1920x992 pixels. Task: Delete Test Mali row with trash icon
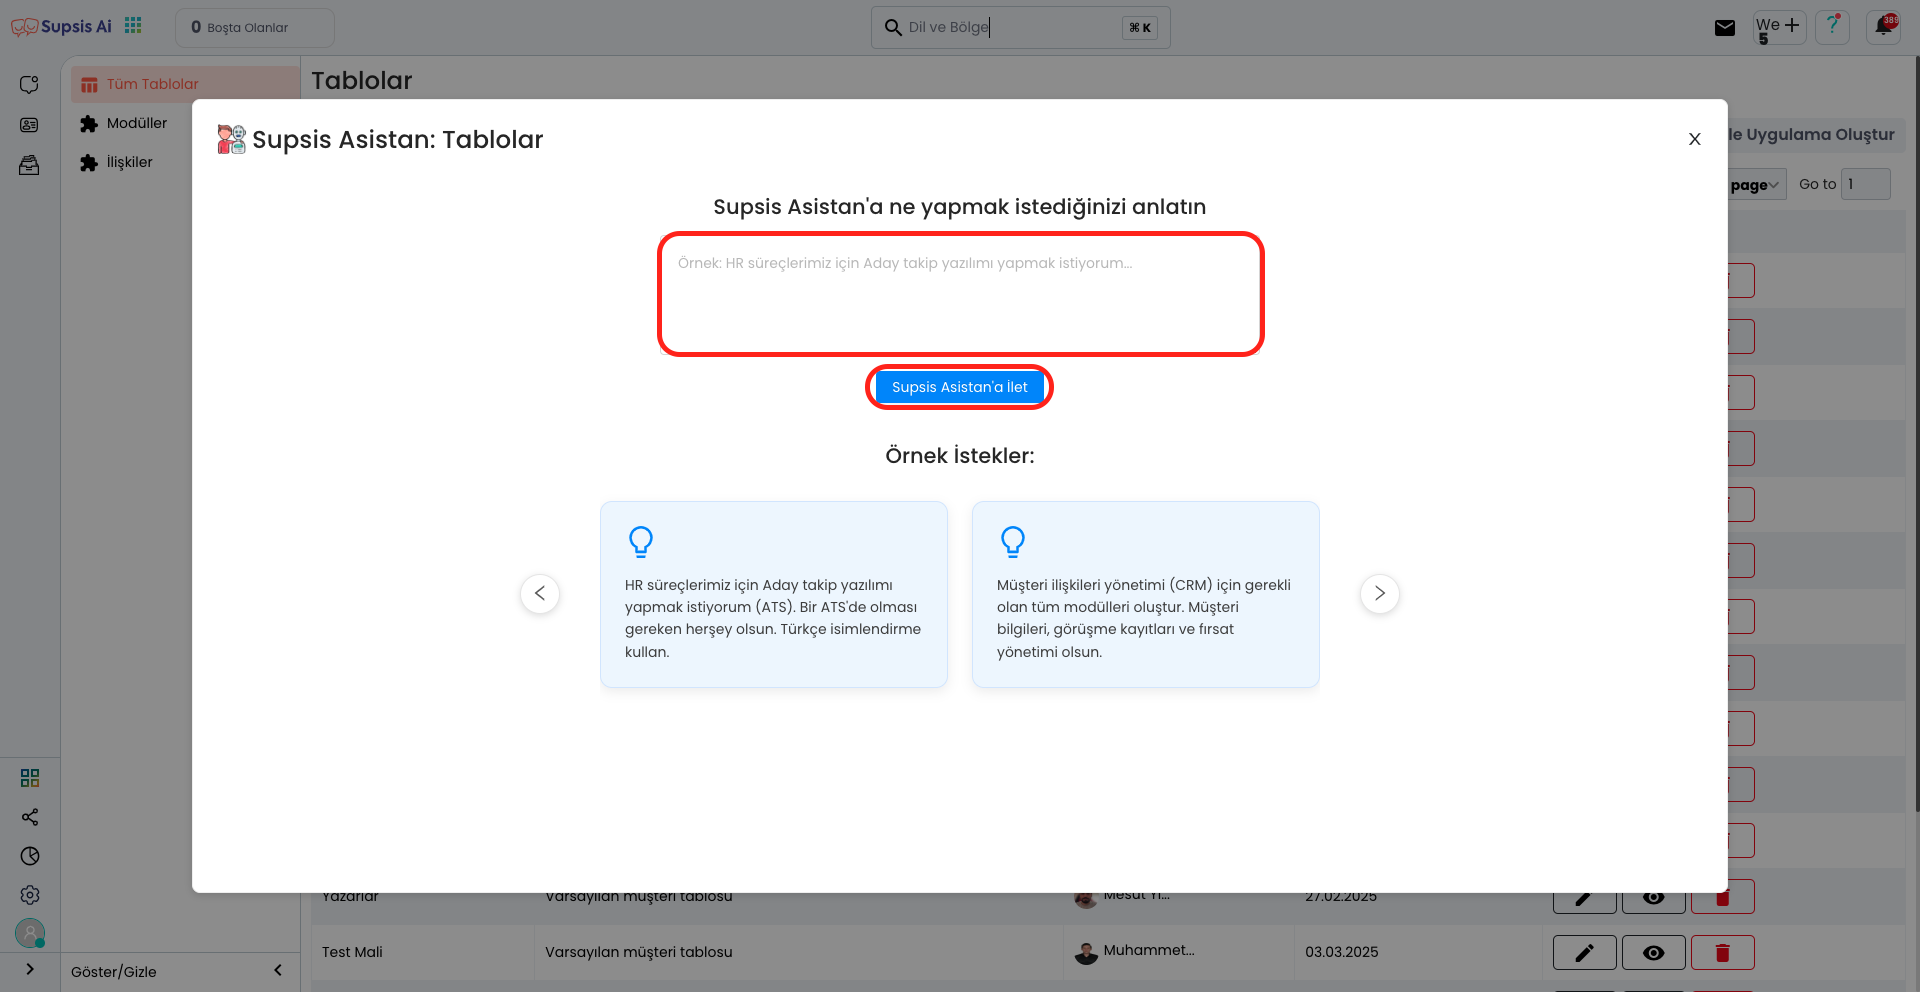pos(1722,953)
